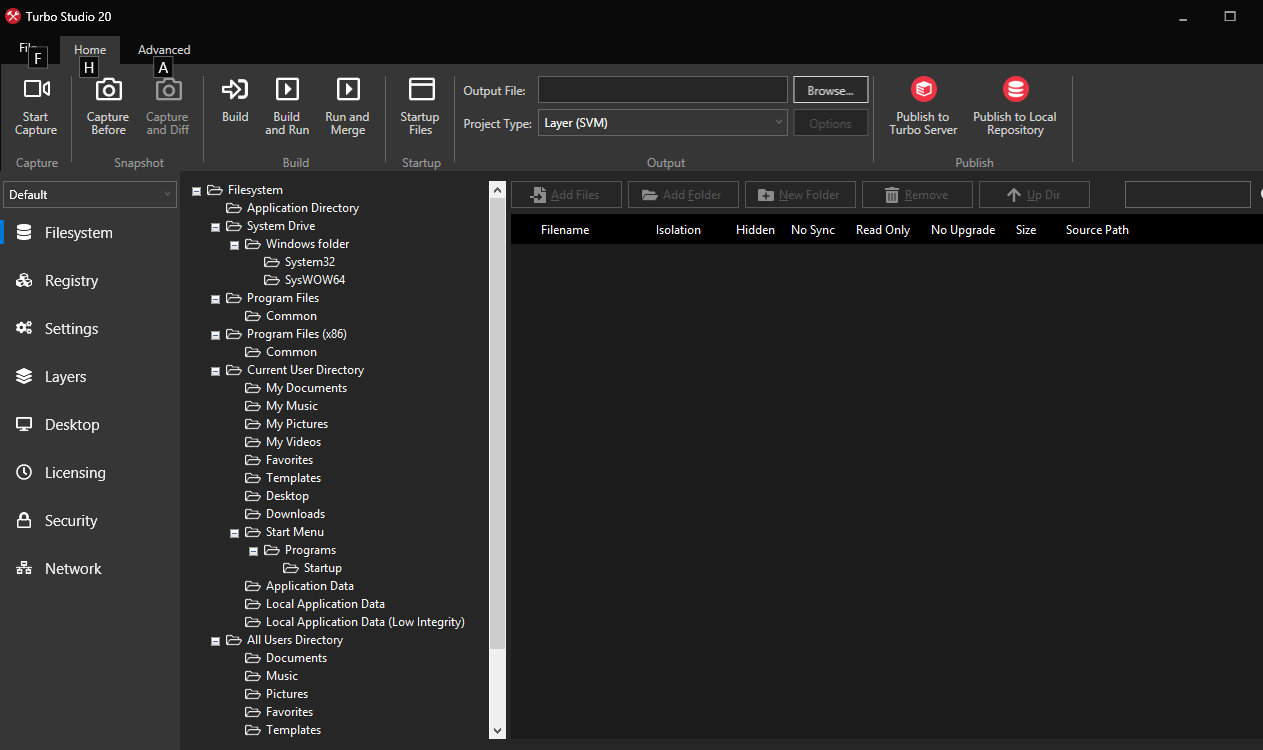Click inside the Output File field

coord(662,90)
